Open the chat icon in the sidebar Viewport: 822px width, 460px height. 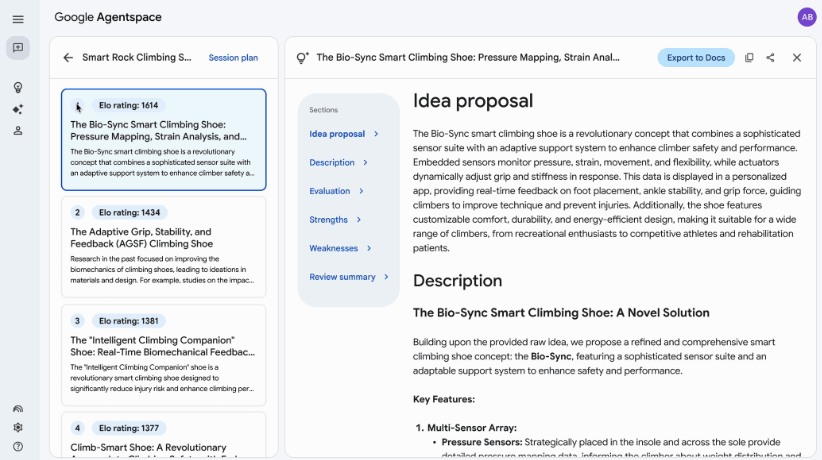pos(18,48)
